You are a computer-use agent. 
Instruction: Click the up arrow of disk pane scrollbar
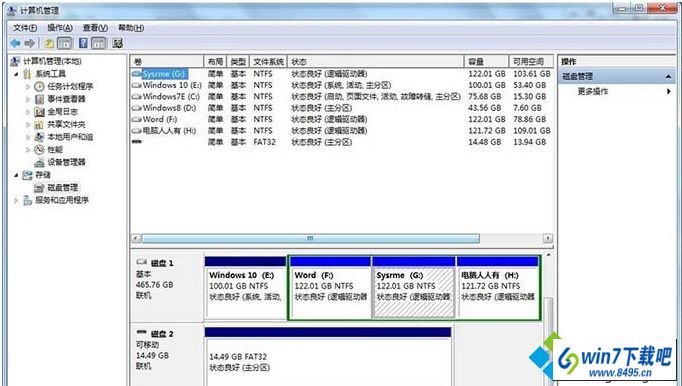[x=549, y=255]
